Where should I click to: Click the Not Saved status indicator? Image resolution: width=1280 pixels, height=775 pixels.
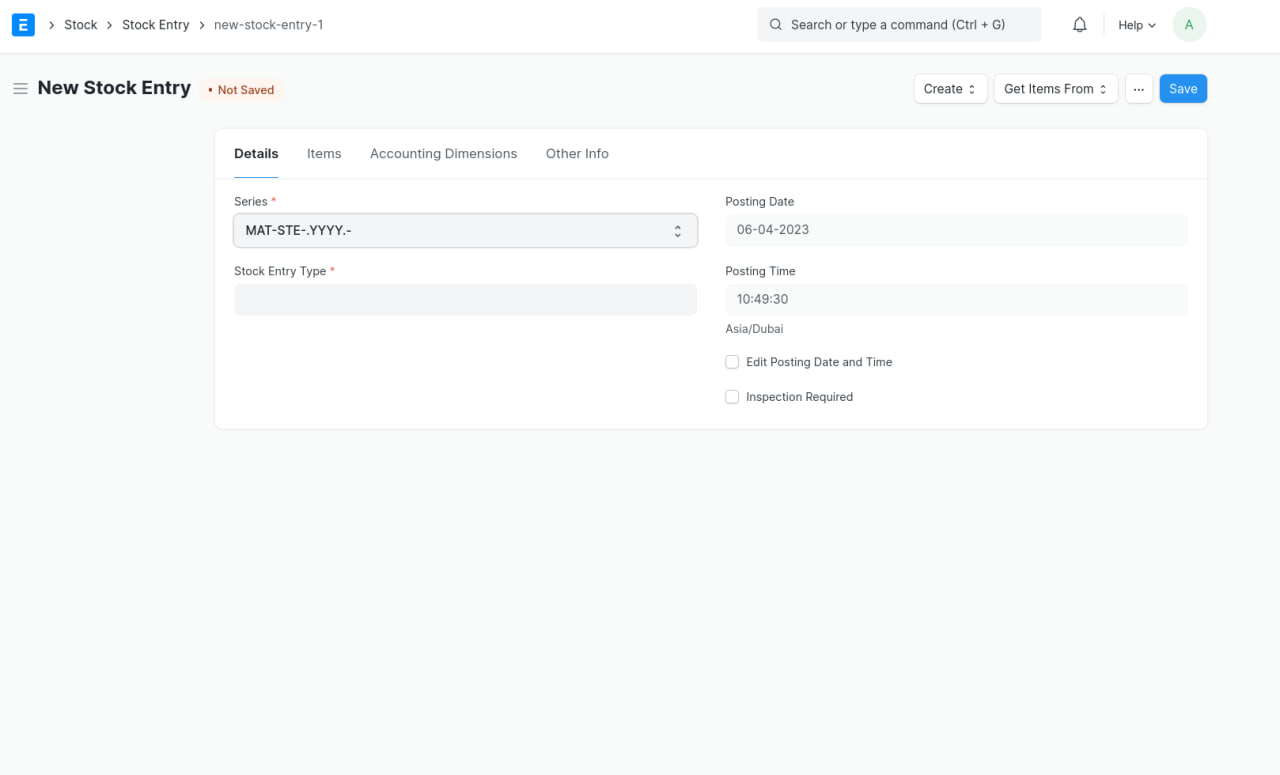click(241, 89)
